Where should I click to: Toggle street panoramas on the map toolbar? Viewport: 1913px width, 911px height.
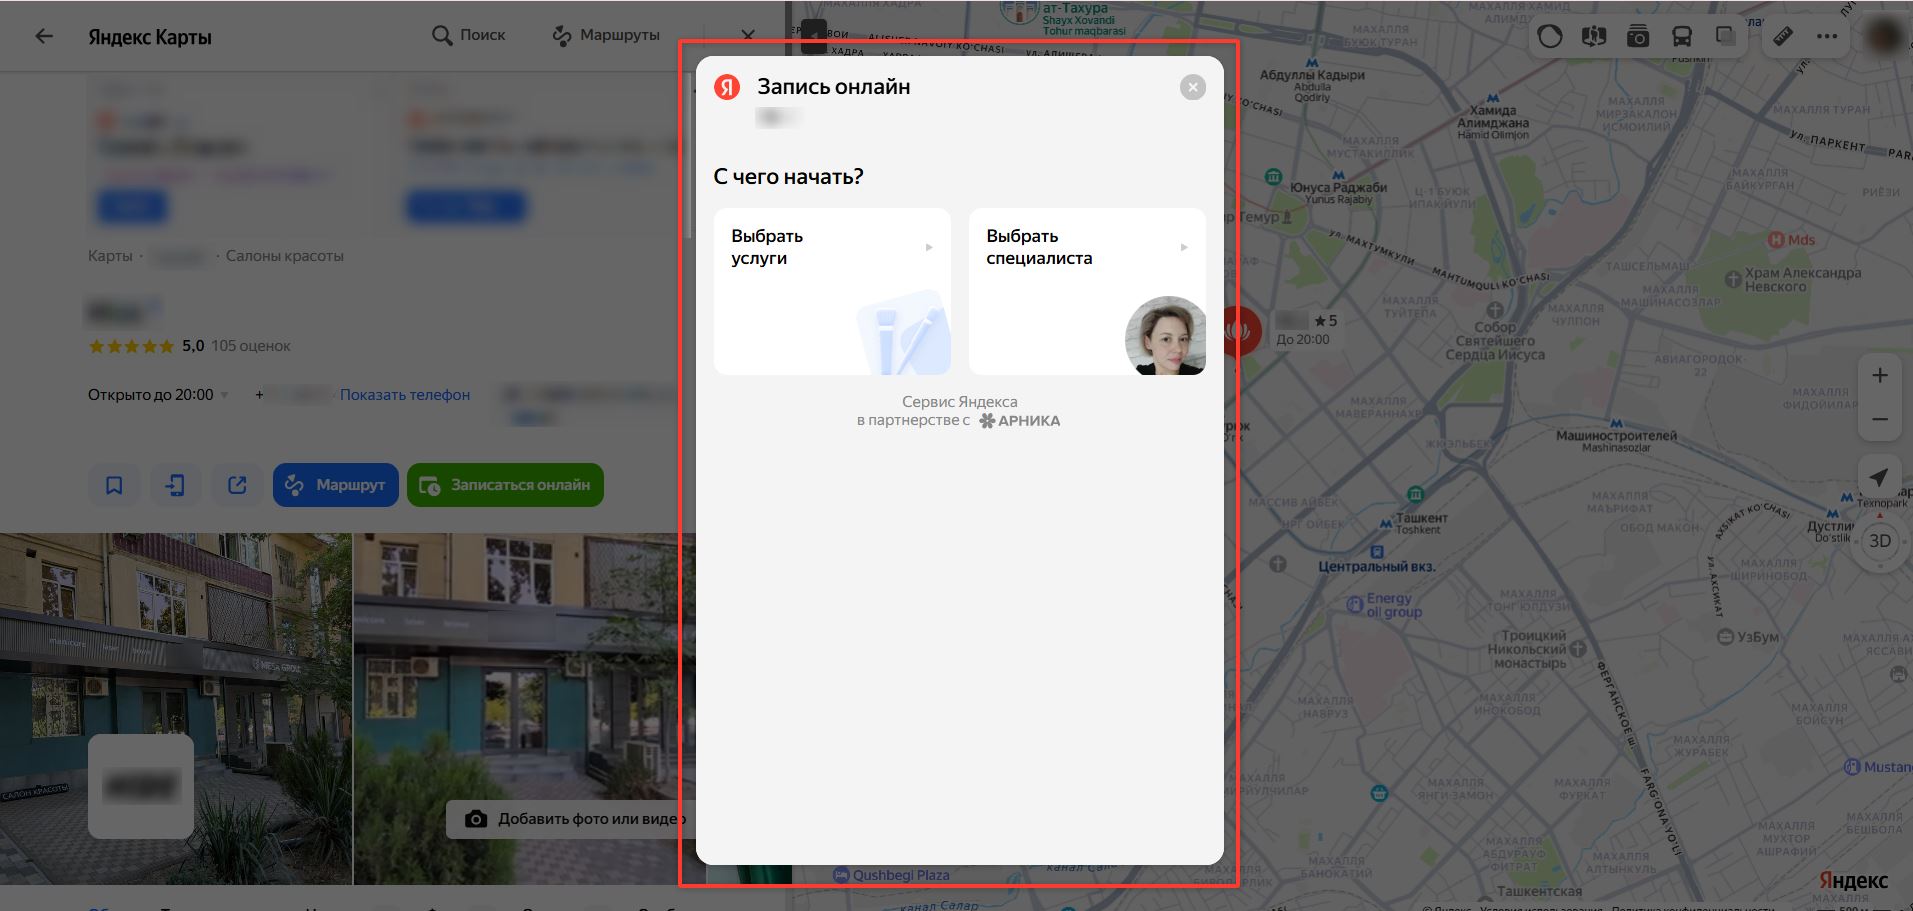[x=1594, y=37]
